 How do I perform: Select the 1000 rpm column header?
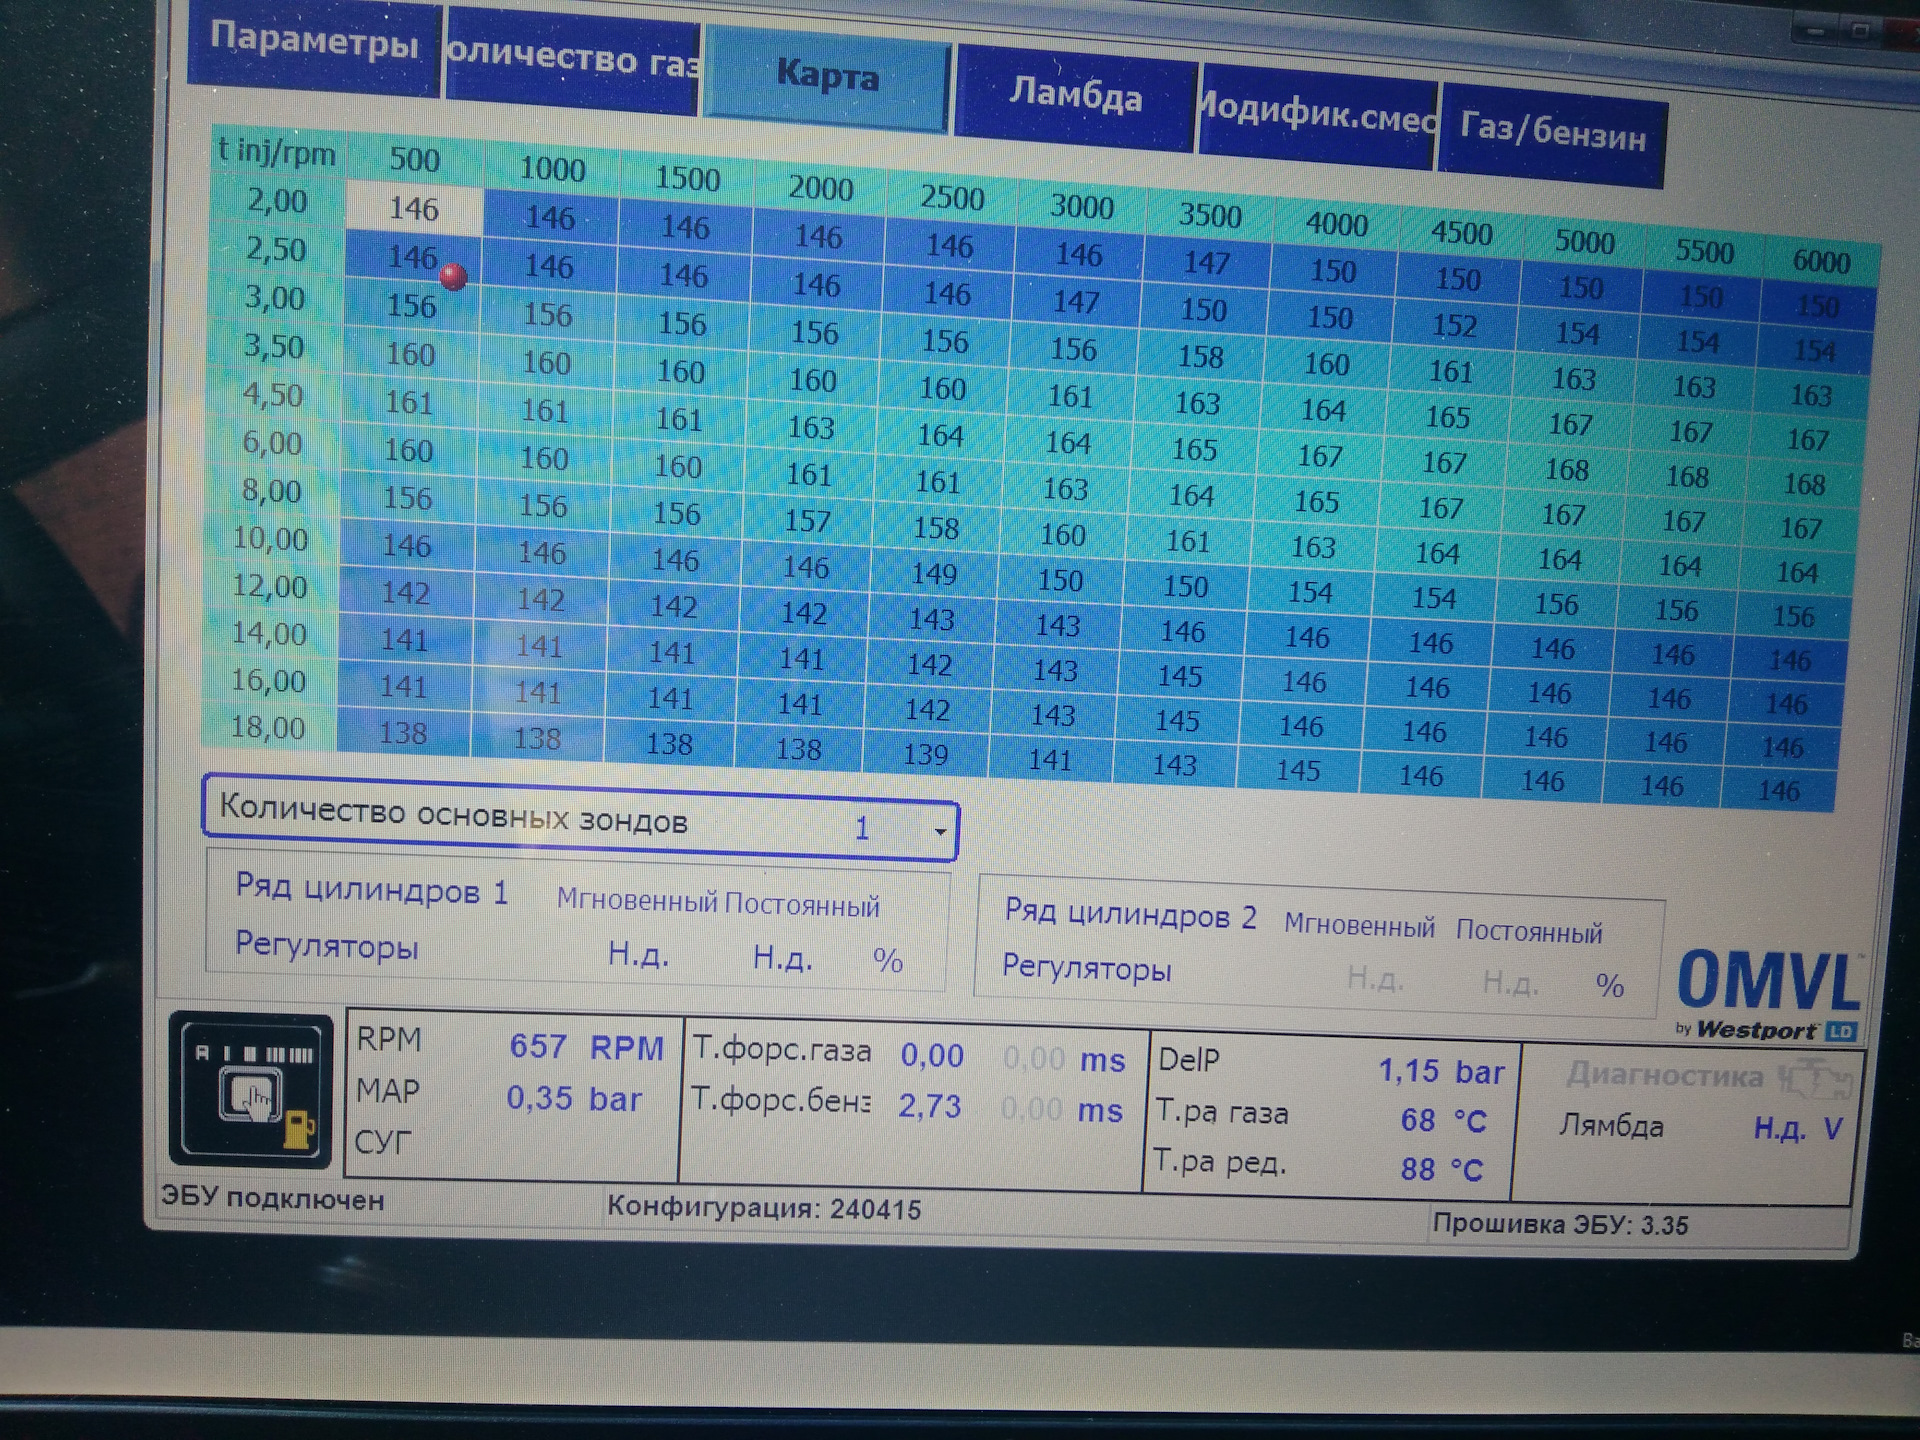pos(551,169)
